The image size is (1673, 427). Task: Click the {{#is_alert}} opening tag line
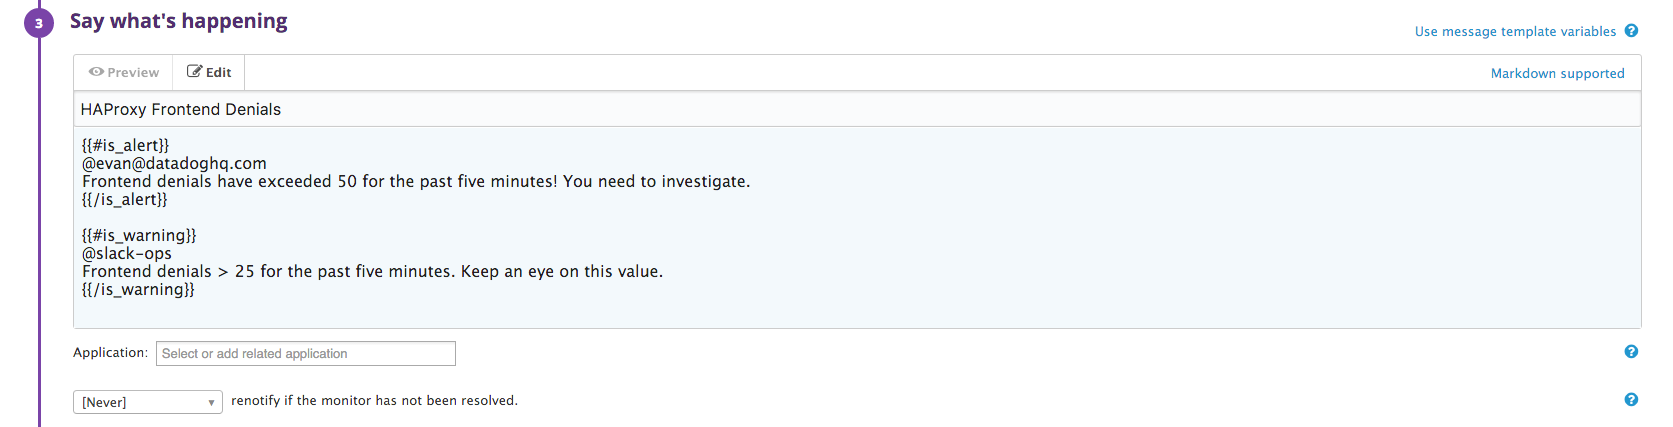[x=125, y=145]
